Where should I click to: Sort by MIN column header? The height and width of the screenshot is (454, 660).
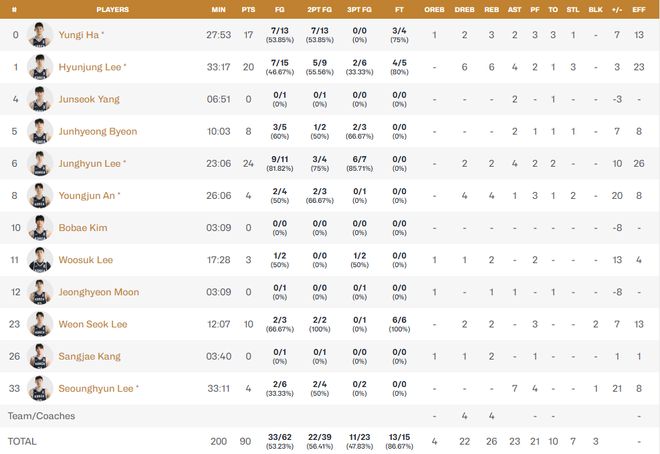pyautogui.click(x=218, y=9)
